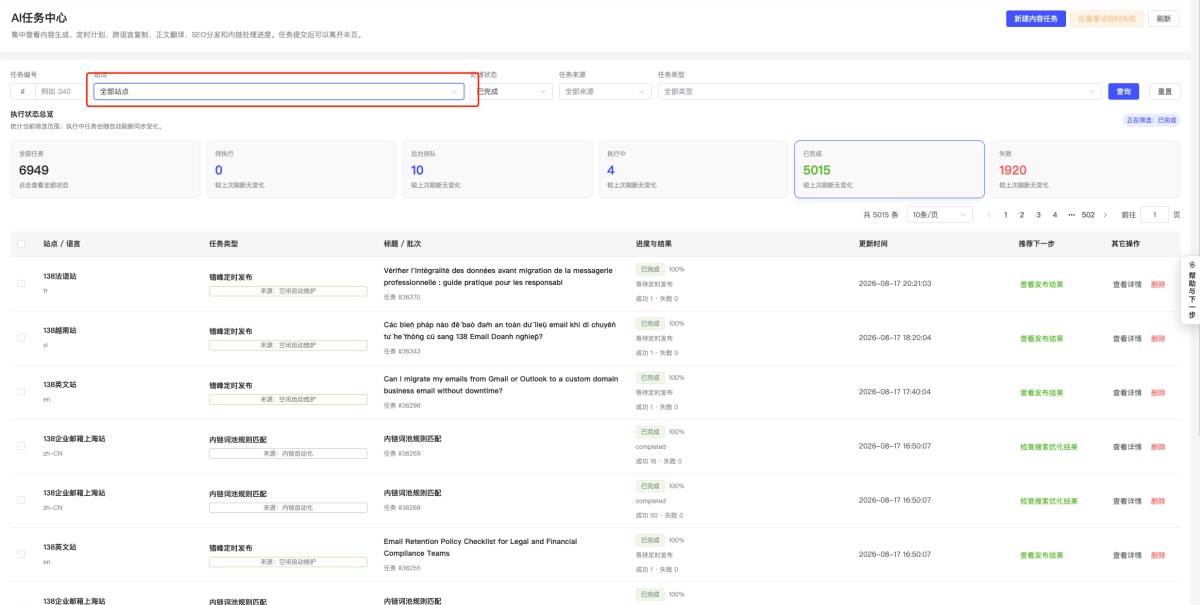This screenshot has width=1200, height=605.
Task: Select the 执行中 status card
Action: [693, 169]
